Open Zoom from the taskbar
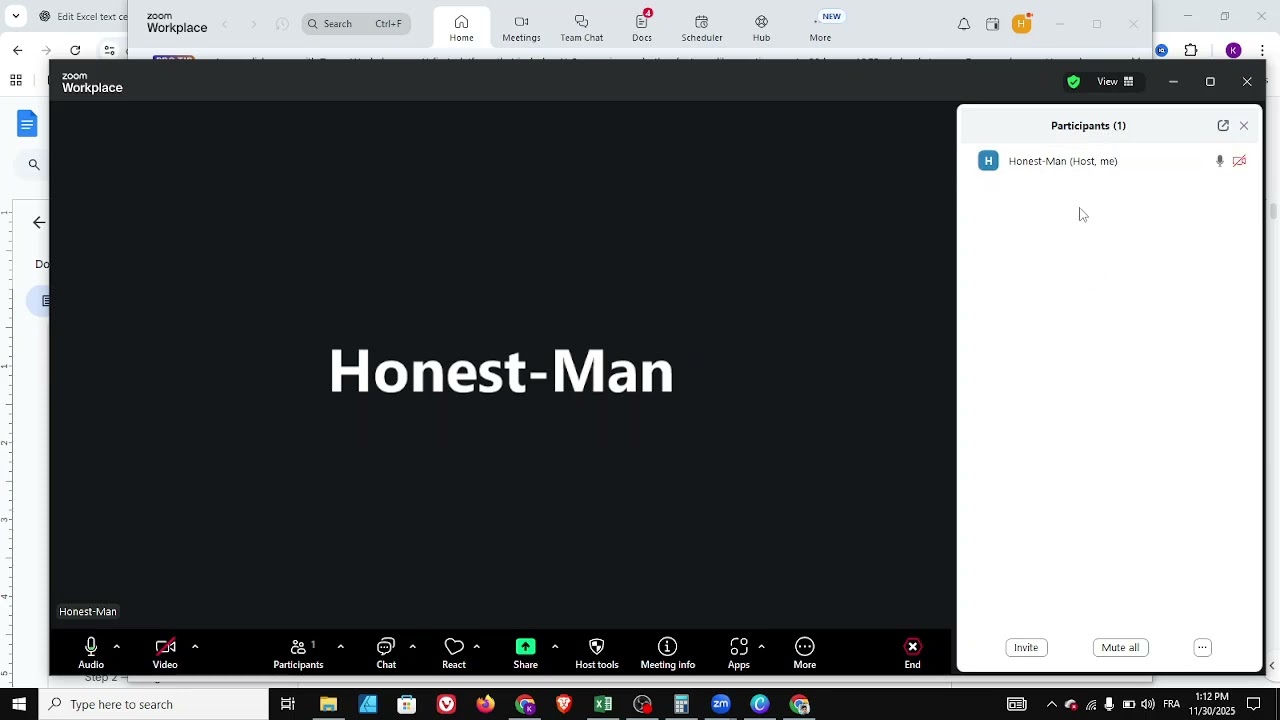Image resolution: width=1280 pixels, height=720 pixels. coord(721,704)
